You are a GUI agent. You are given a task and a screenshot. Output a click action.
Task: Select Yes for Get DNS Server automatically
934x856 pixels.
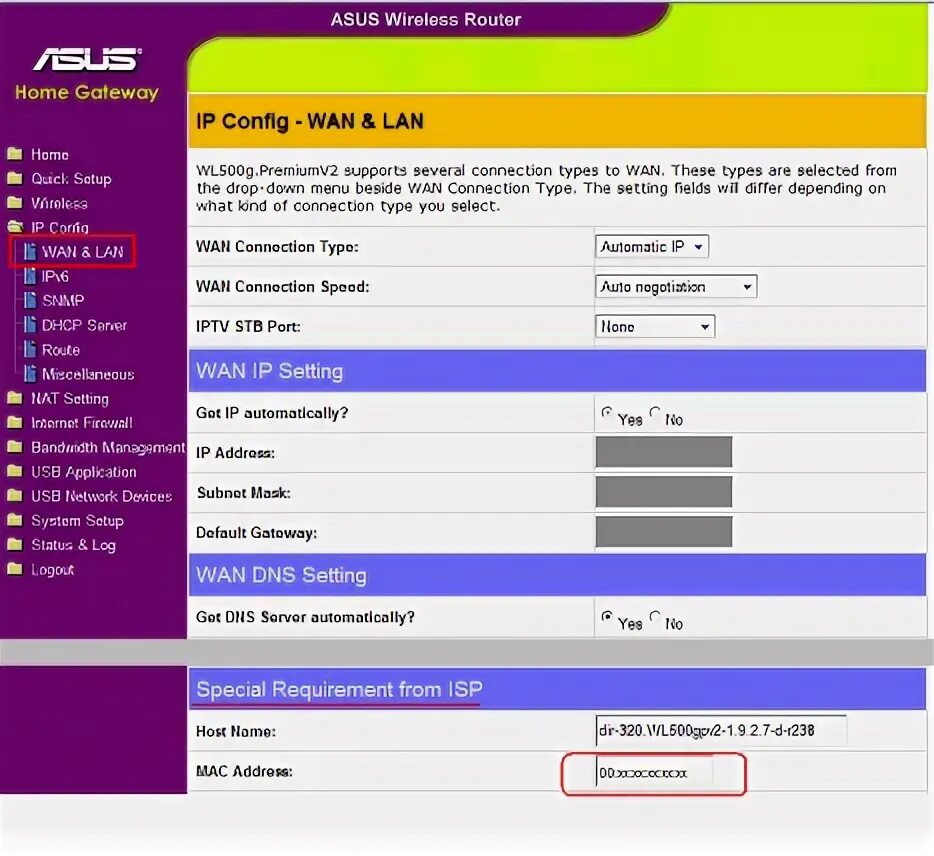click(x=606, y=617)
